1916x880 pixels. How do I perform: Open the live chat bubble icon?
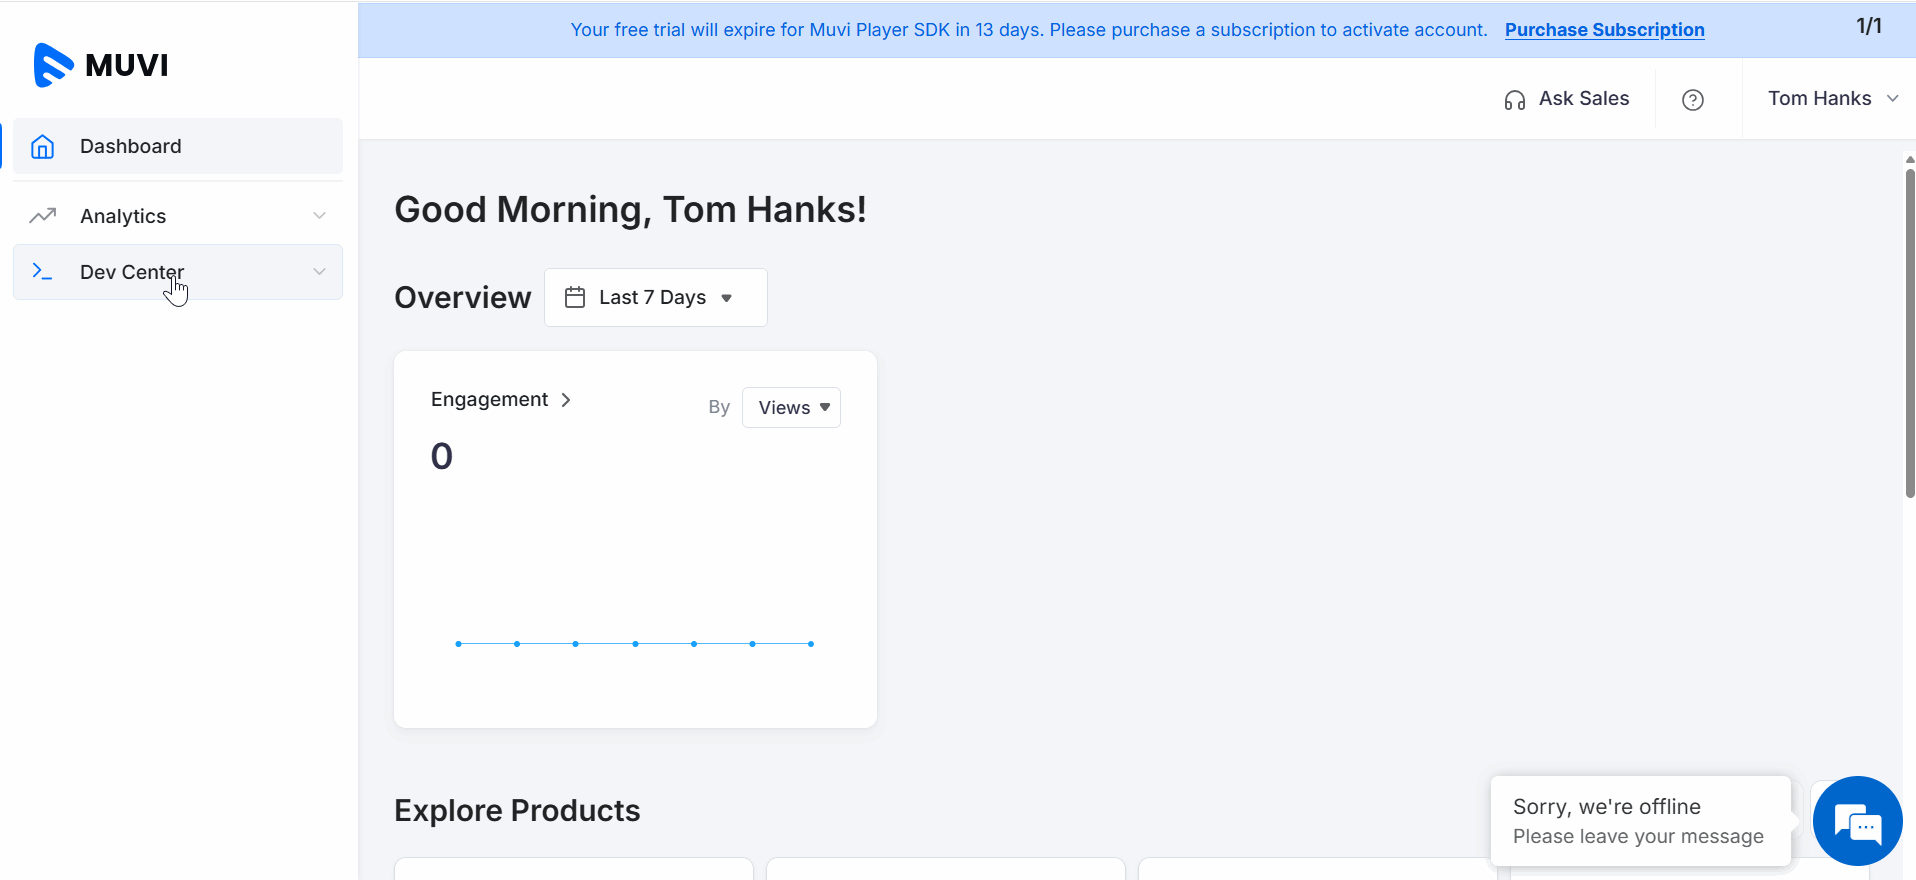(x=1857, y=822)
